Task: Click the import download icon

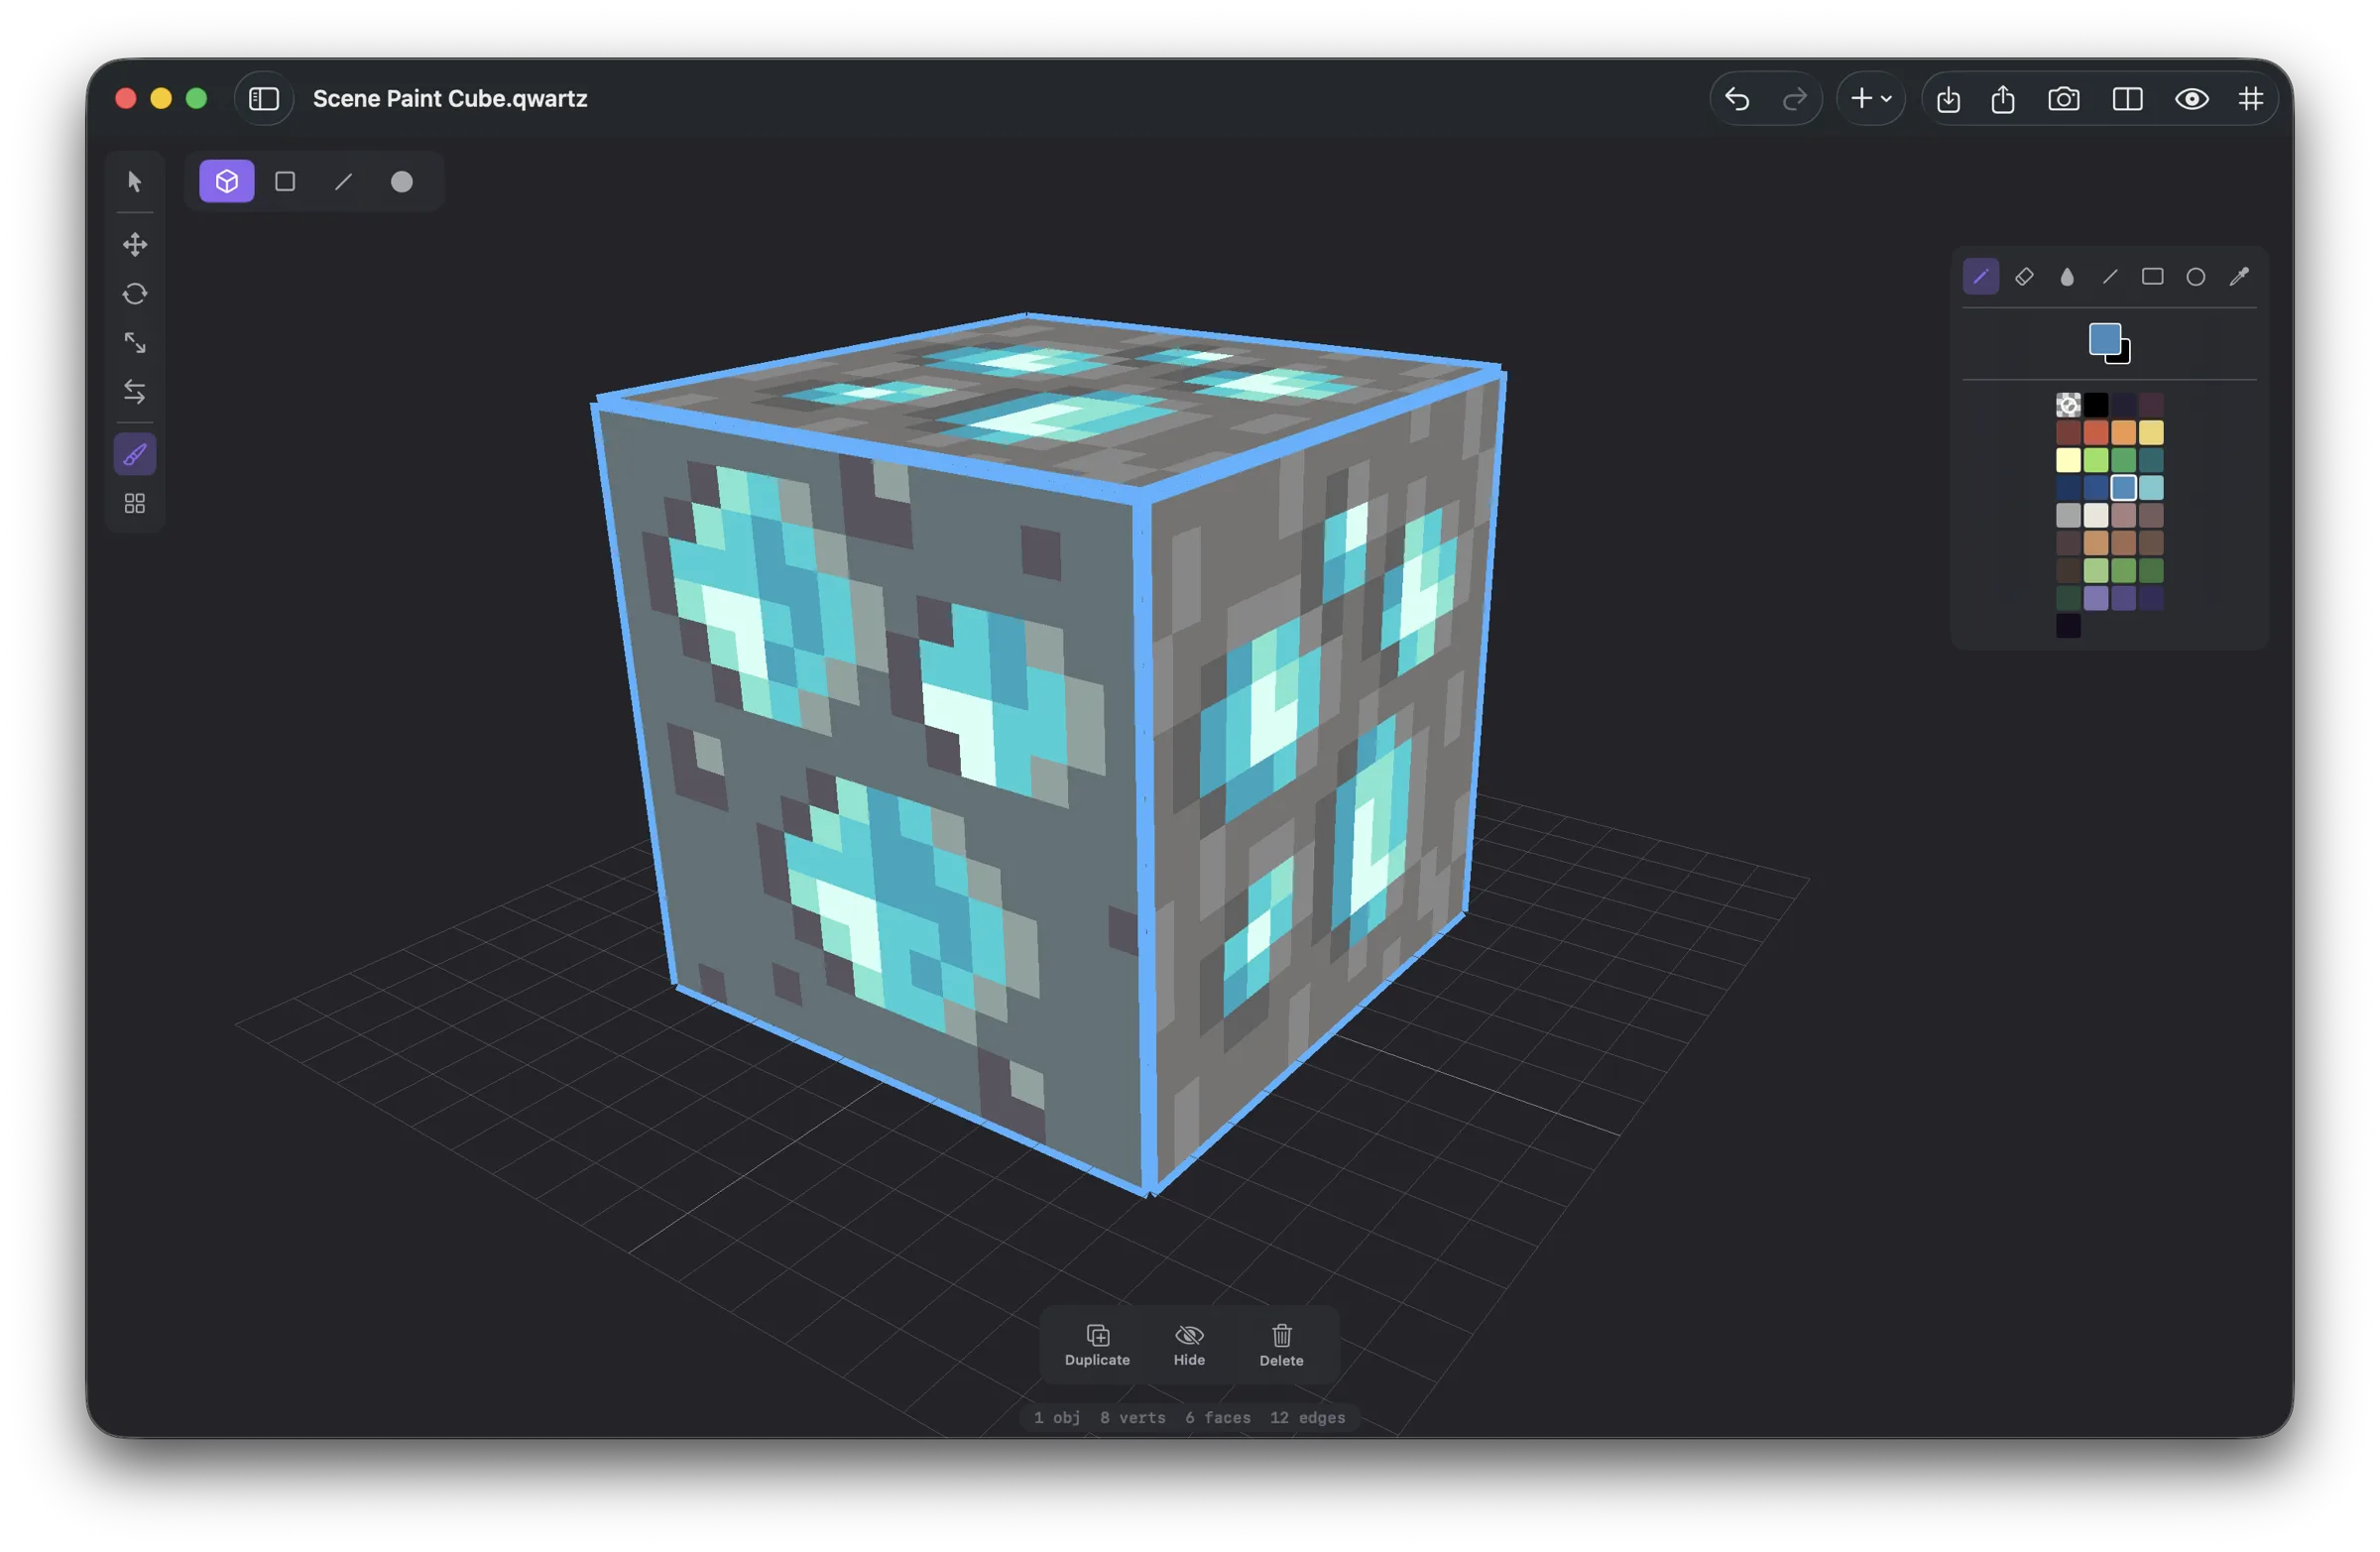Action: click(1948, 99)
